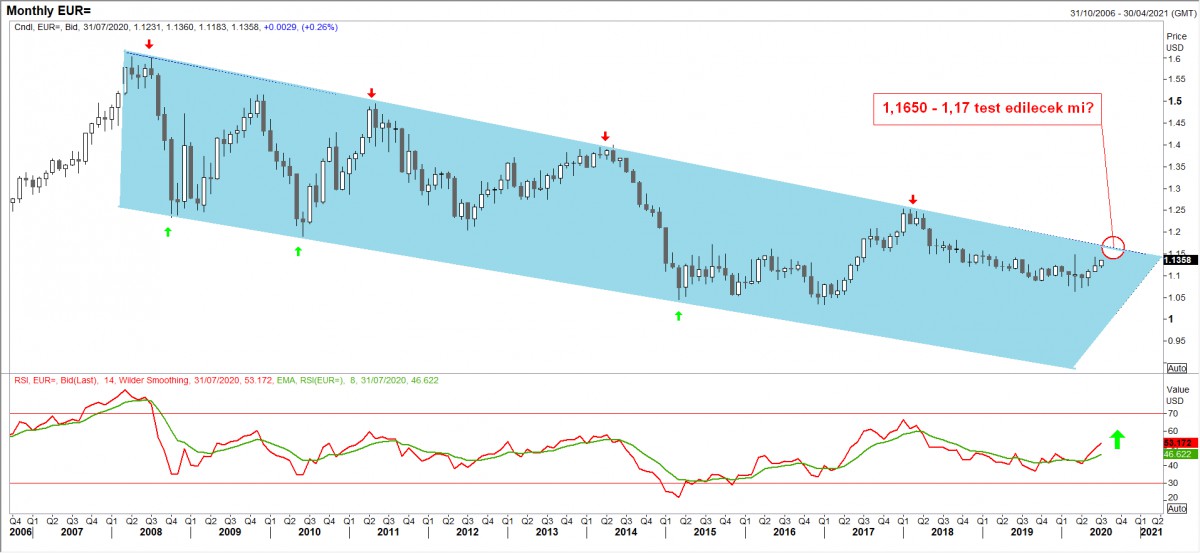Click the Auto button on the price axis
The height and width of the screenshot is (553, 1200).
click(x=1178, y=367)
